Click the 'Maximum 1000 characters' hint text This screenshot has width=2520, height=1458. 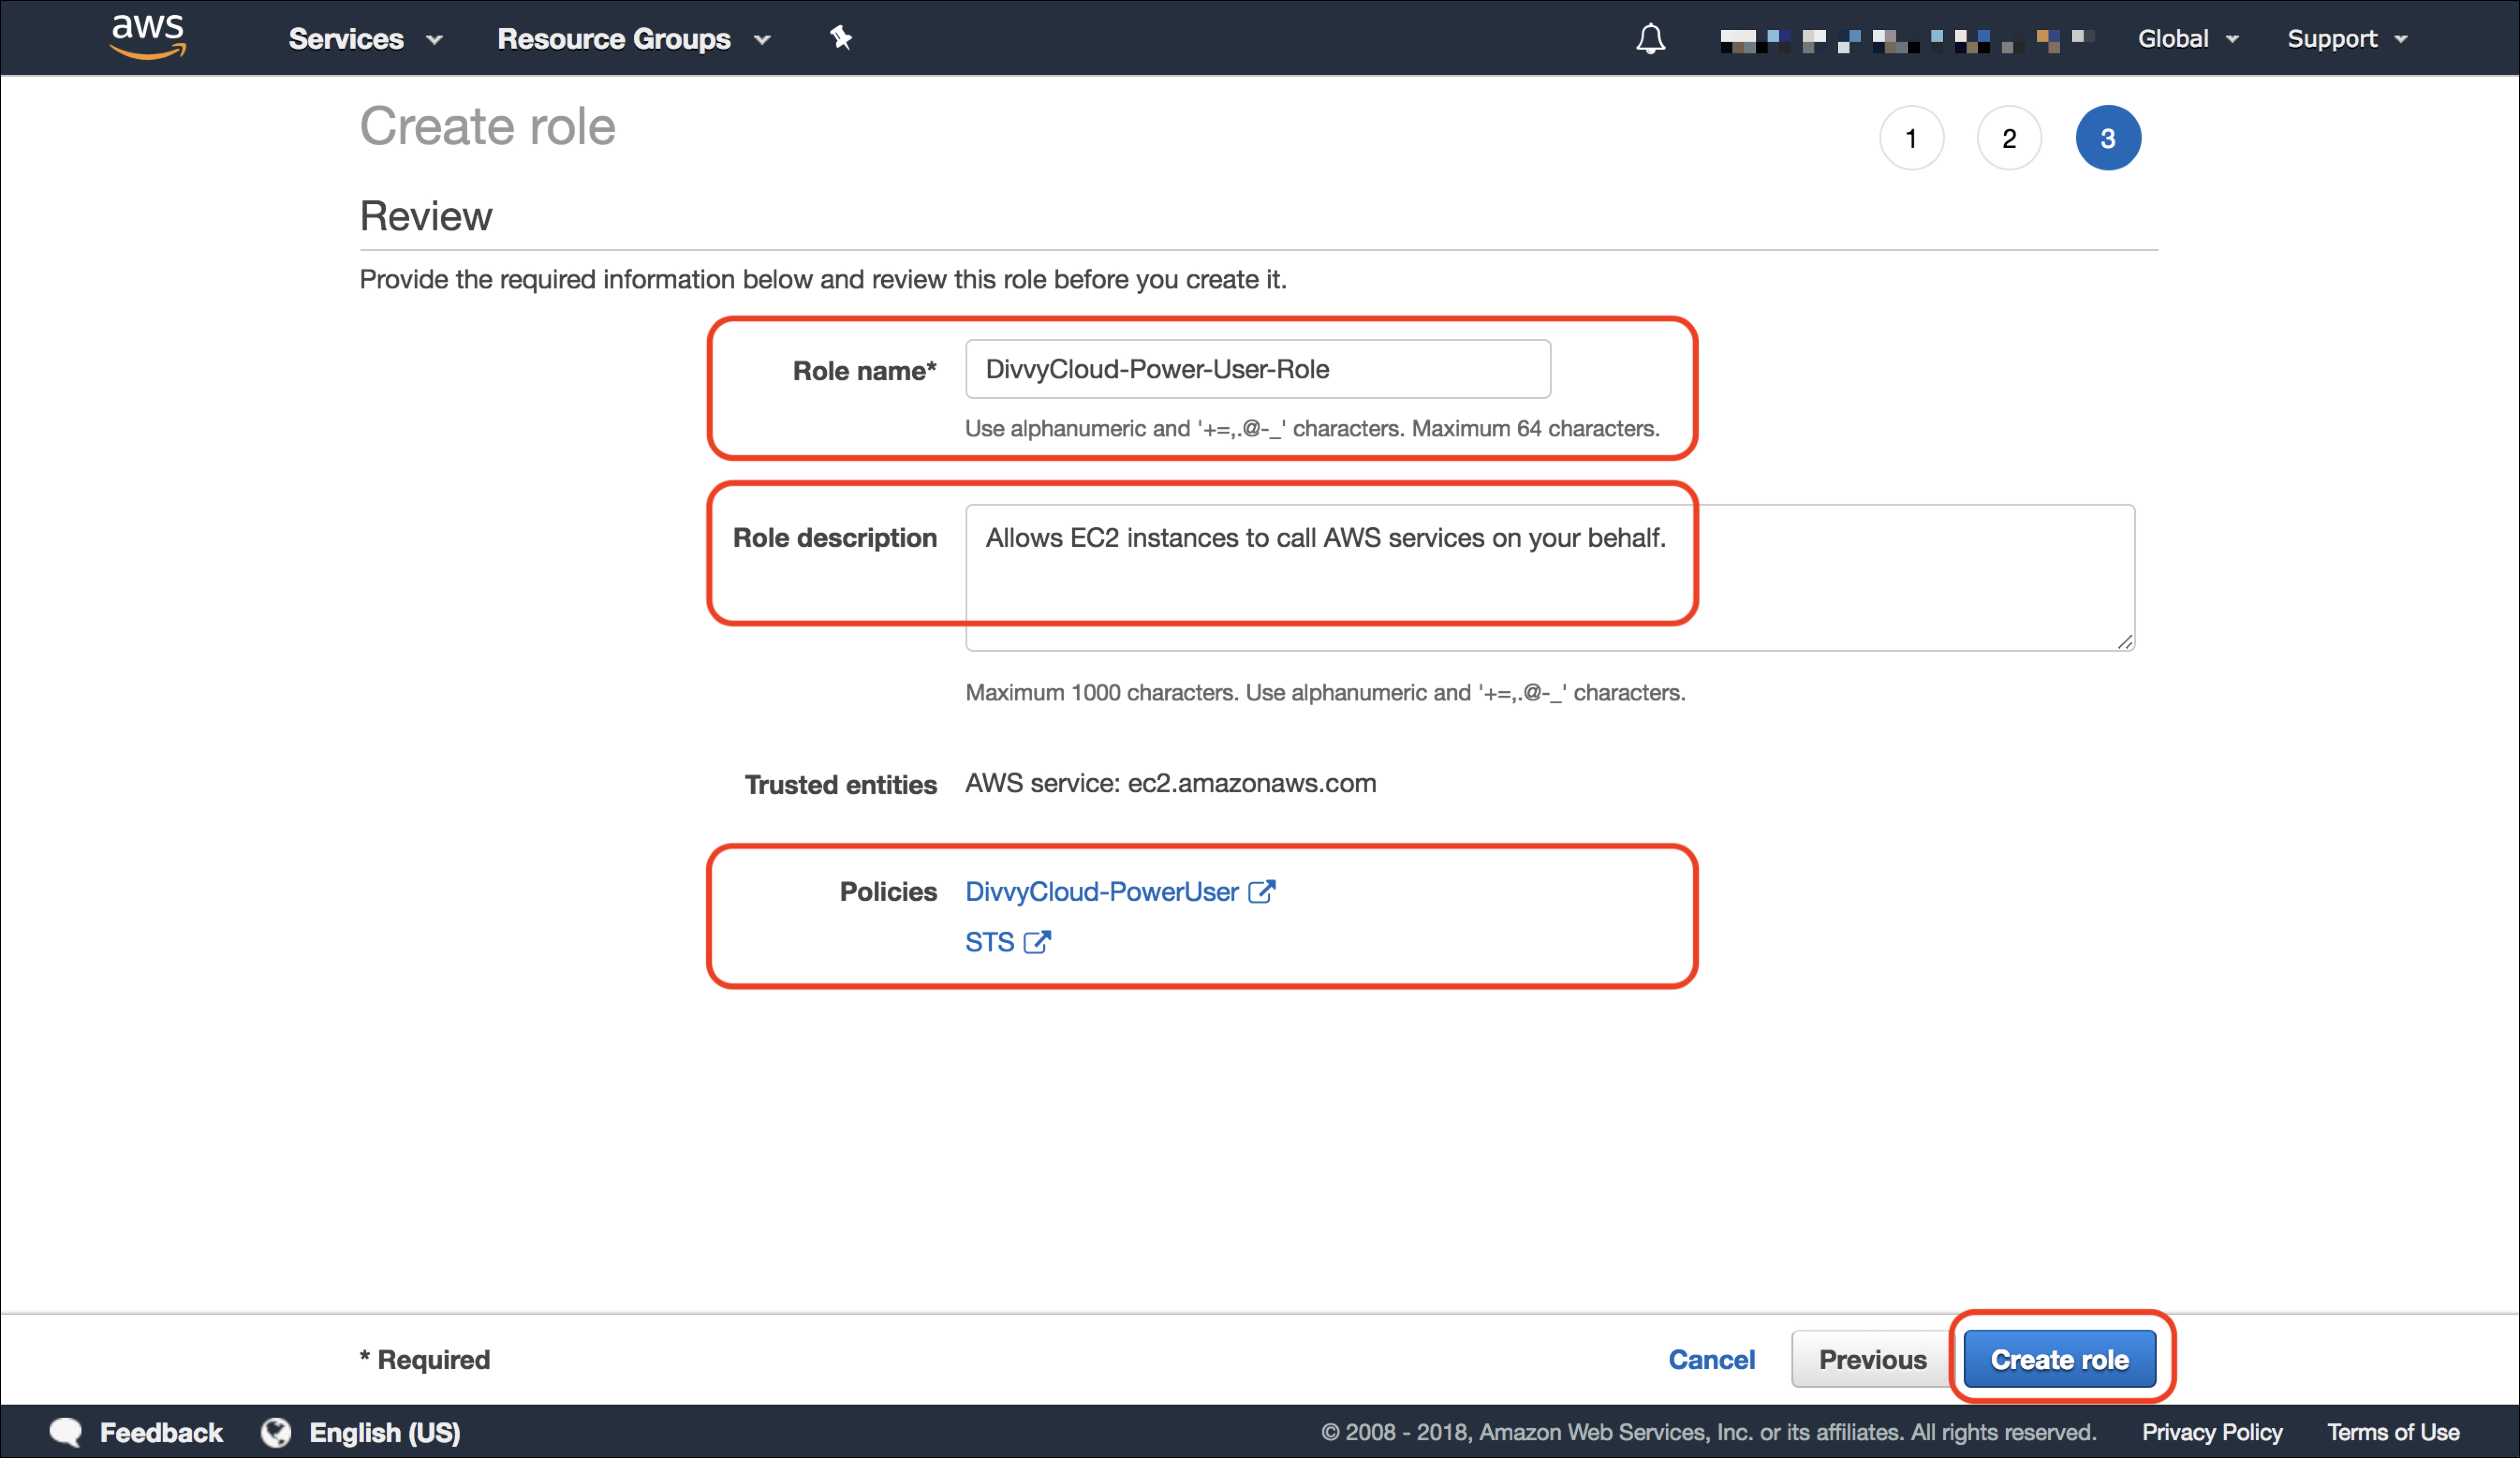pos(1324,692)
